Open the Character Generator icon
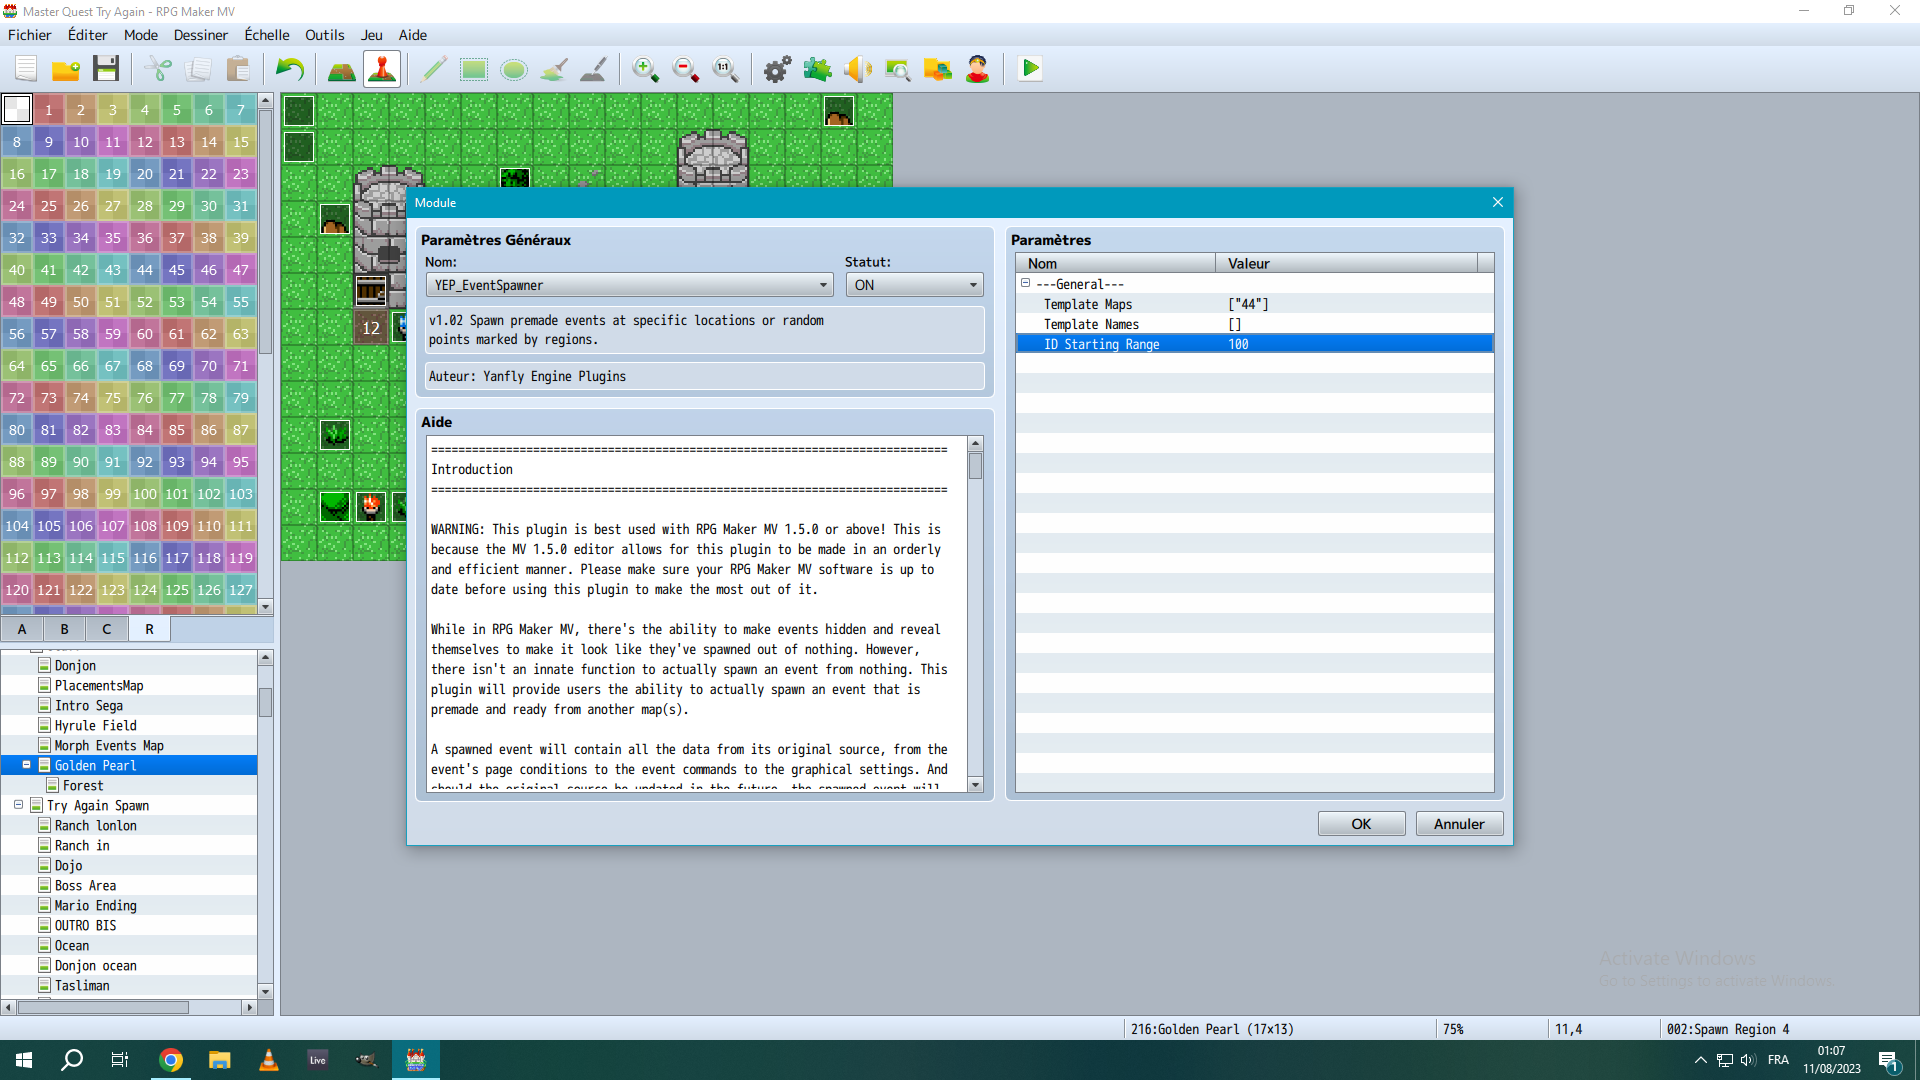Image resolution: width=1920 pixels, height=1080 pixels. (978, 69)
